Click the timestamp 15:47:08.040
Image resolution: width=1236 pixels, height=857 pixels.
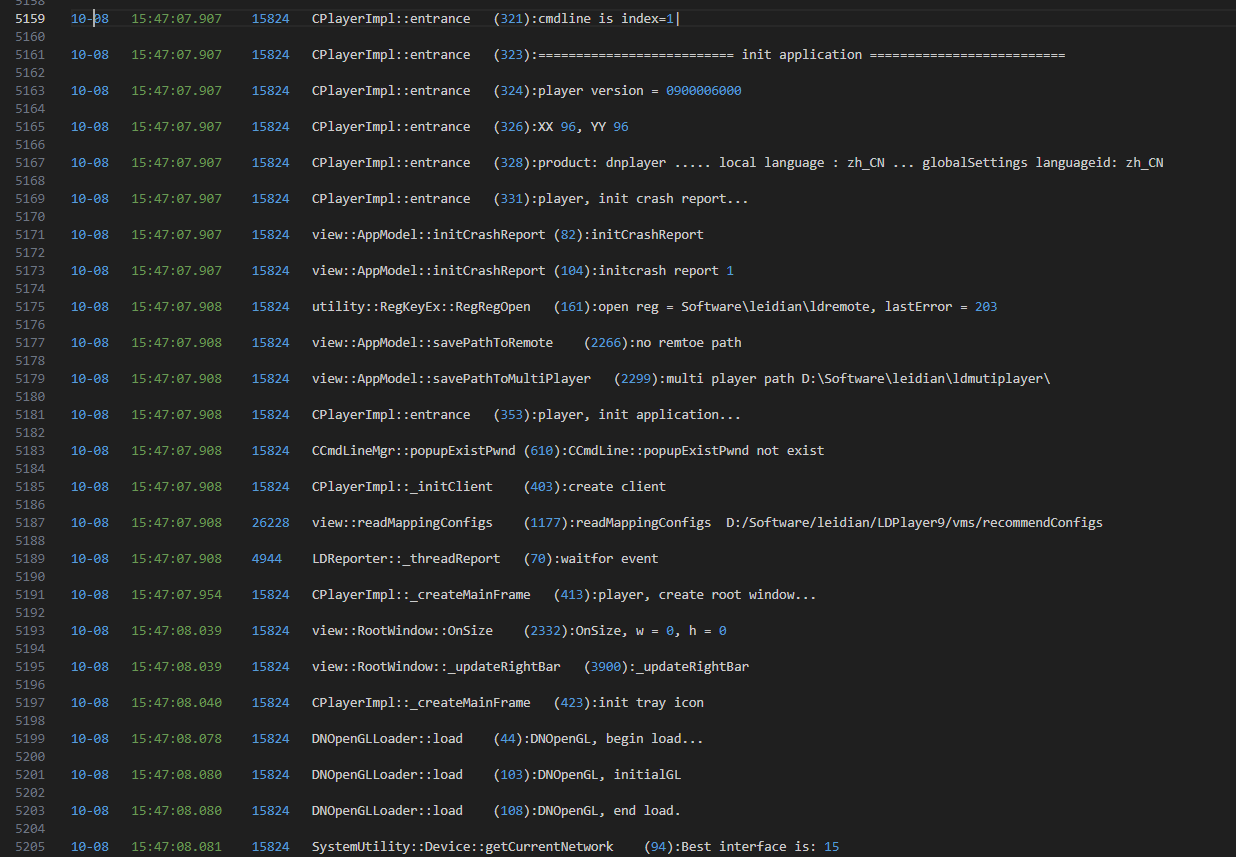click(176, 703)
